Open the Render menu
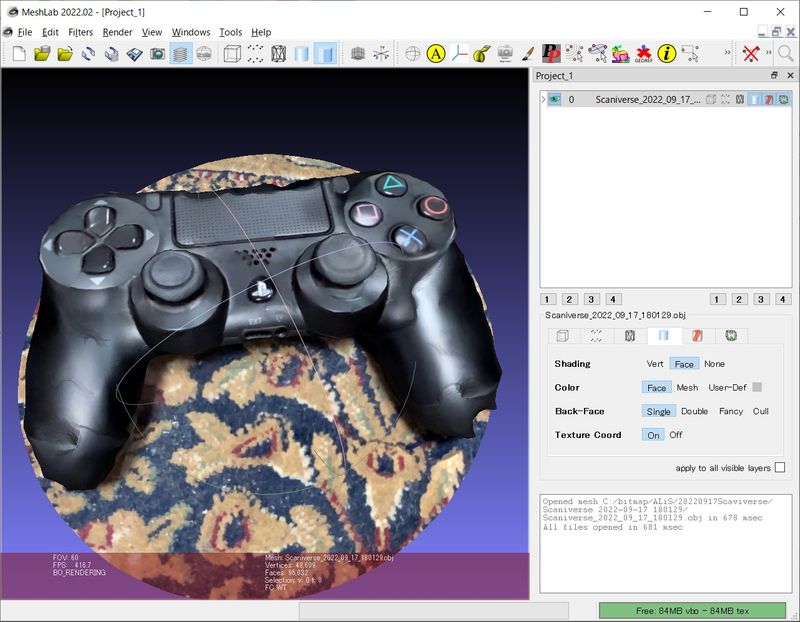The height and width of the screenshot is (622, 800). tap(117, 32)
